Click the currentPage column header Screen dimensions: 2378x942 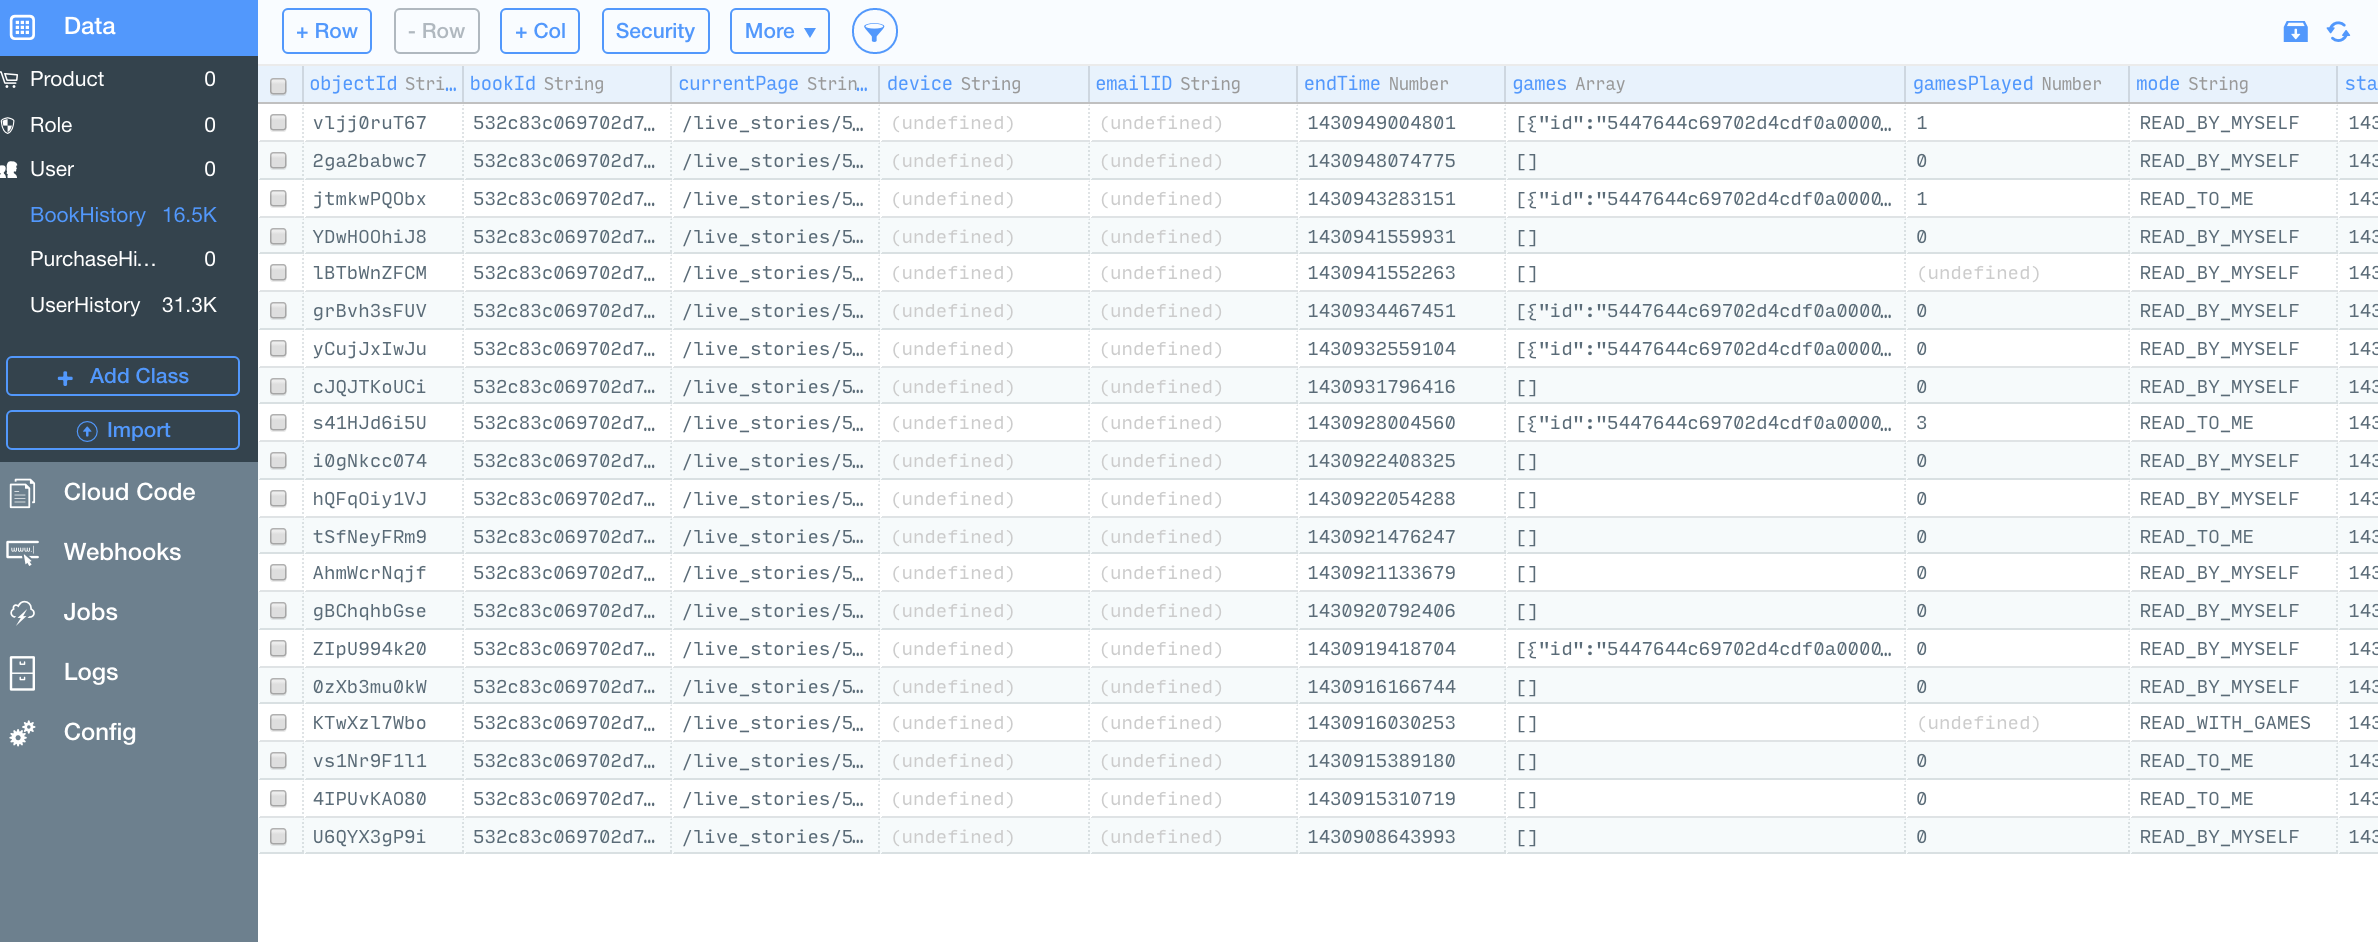pos(775,84)
